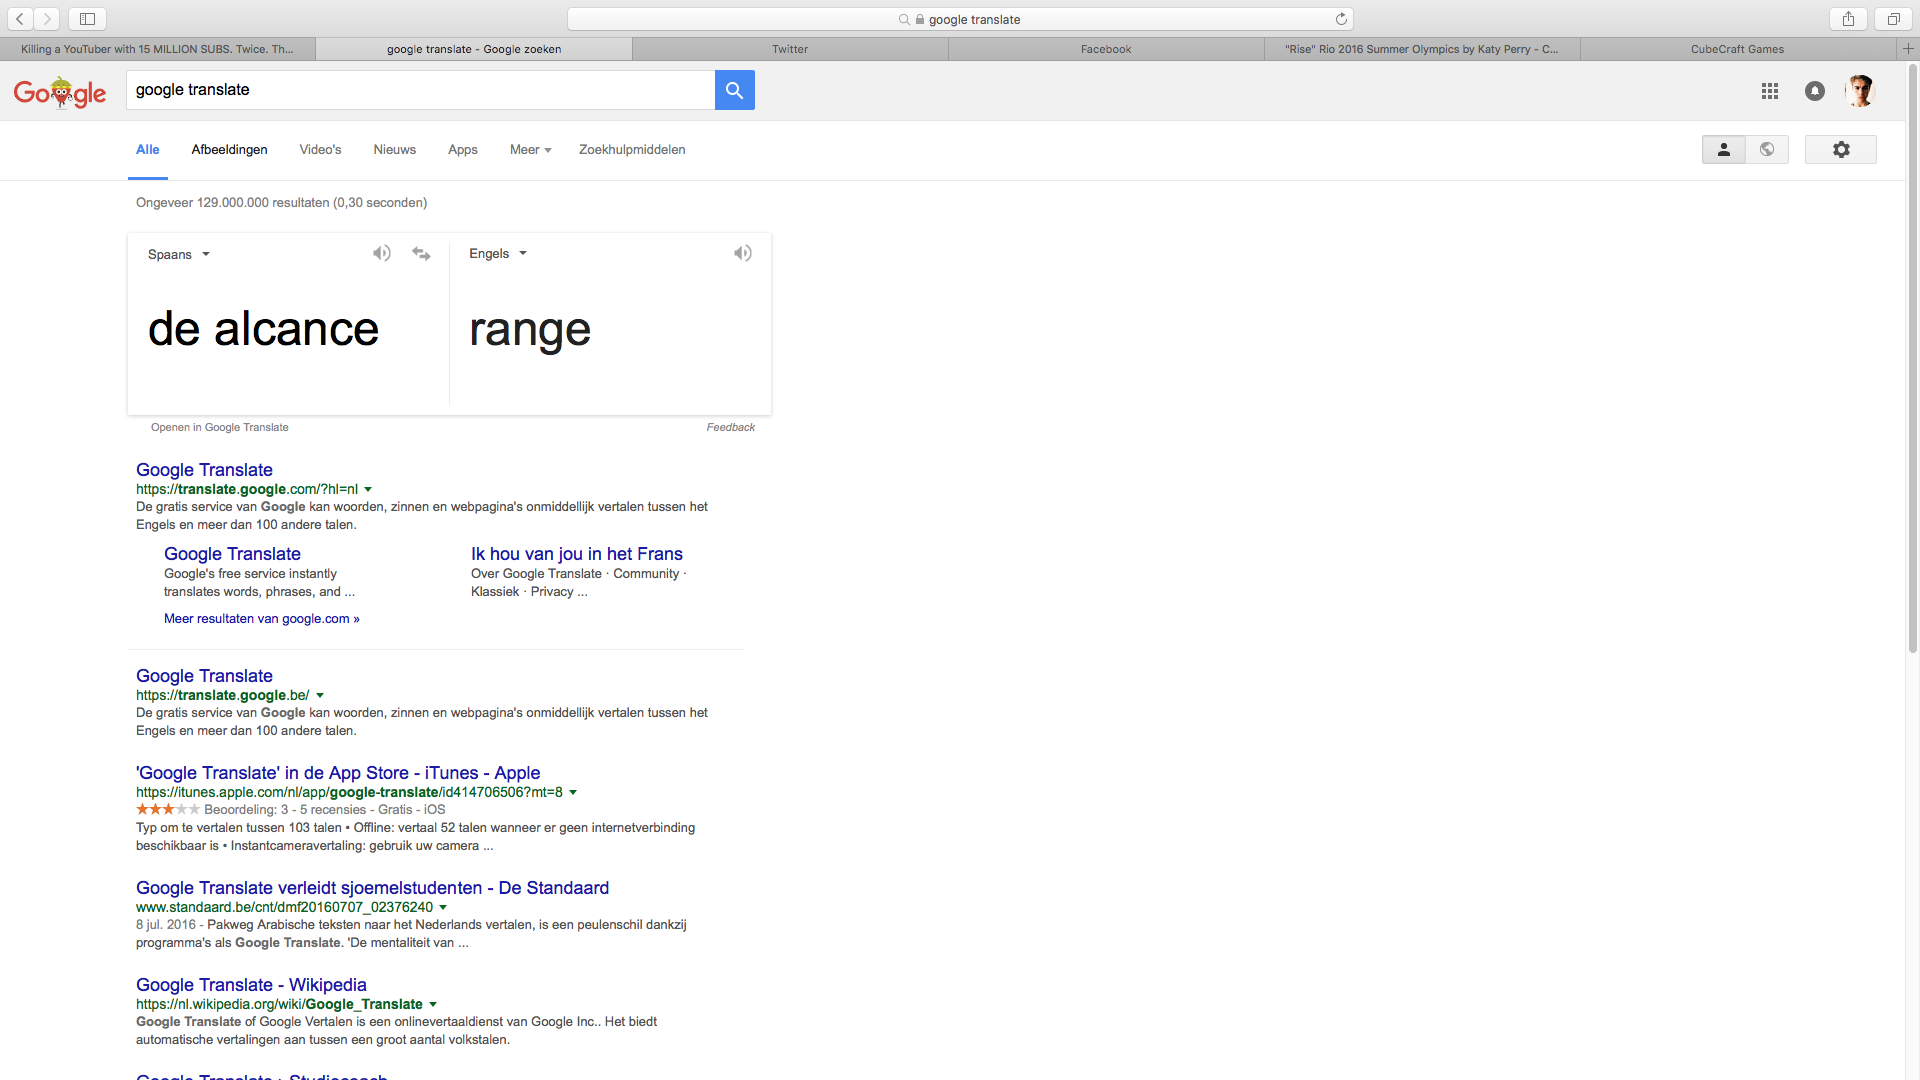1920x1080 pixels.
Task: Expand the Meer search menu
Action: point(530,150)
